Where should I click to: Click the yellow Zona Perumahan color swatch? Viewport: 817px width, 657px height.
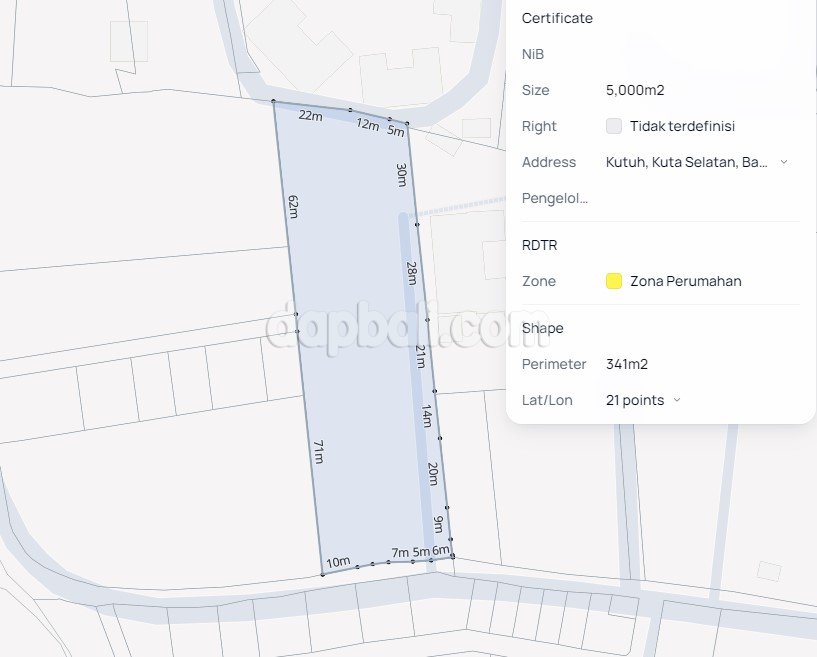[614, 281]
